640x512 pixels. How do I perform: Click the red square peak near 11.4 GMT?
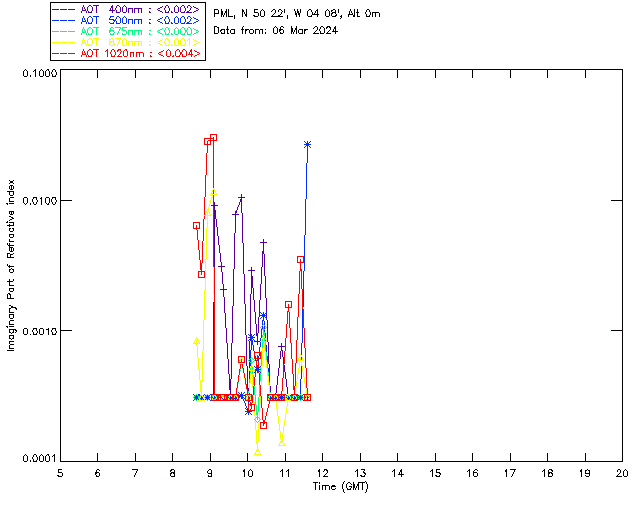coord(300,260)
